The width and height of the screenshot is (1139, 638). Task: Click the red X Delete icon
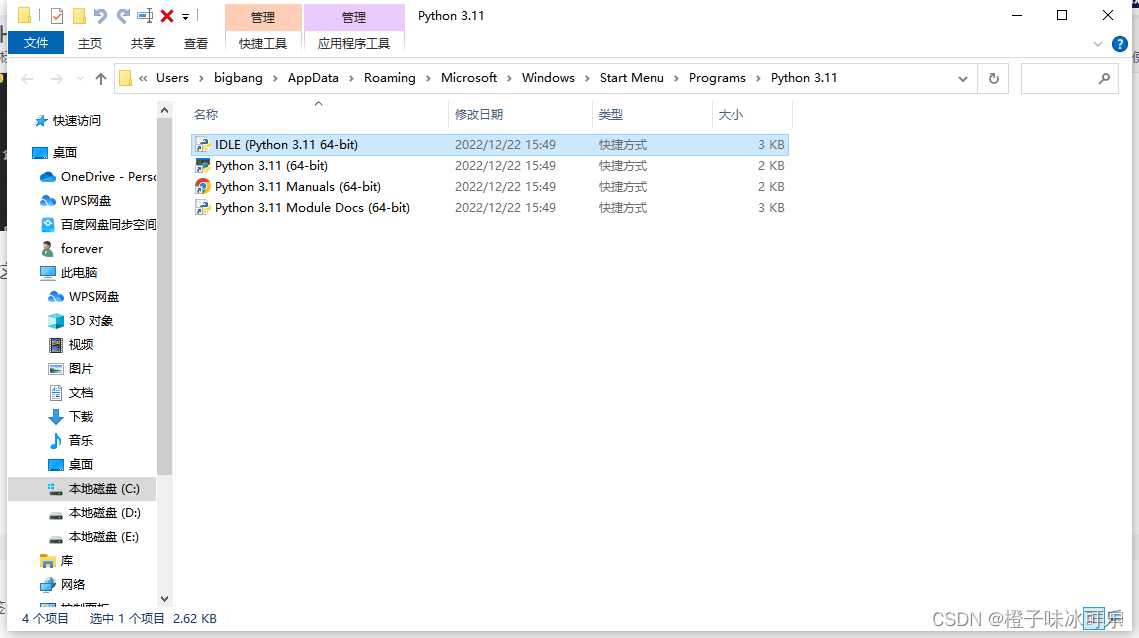[x=167, y=16]
